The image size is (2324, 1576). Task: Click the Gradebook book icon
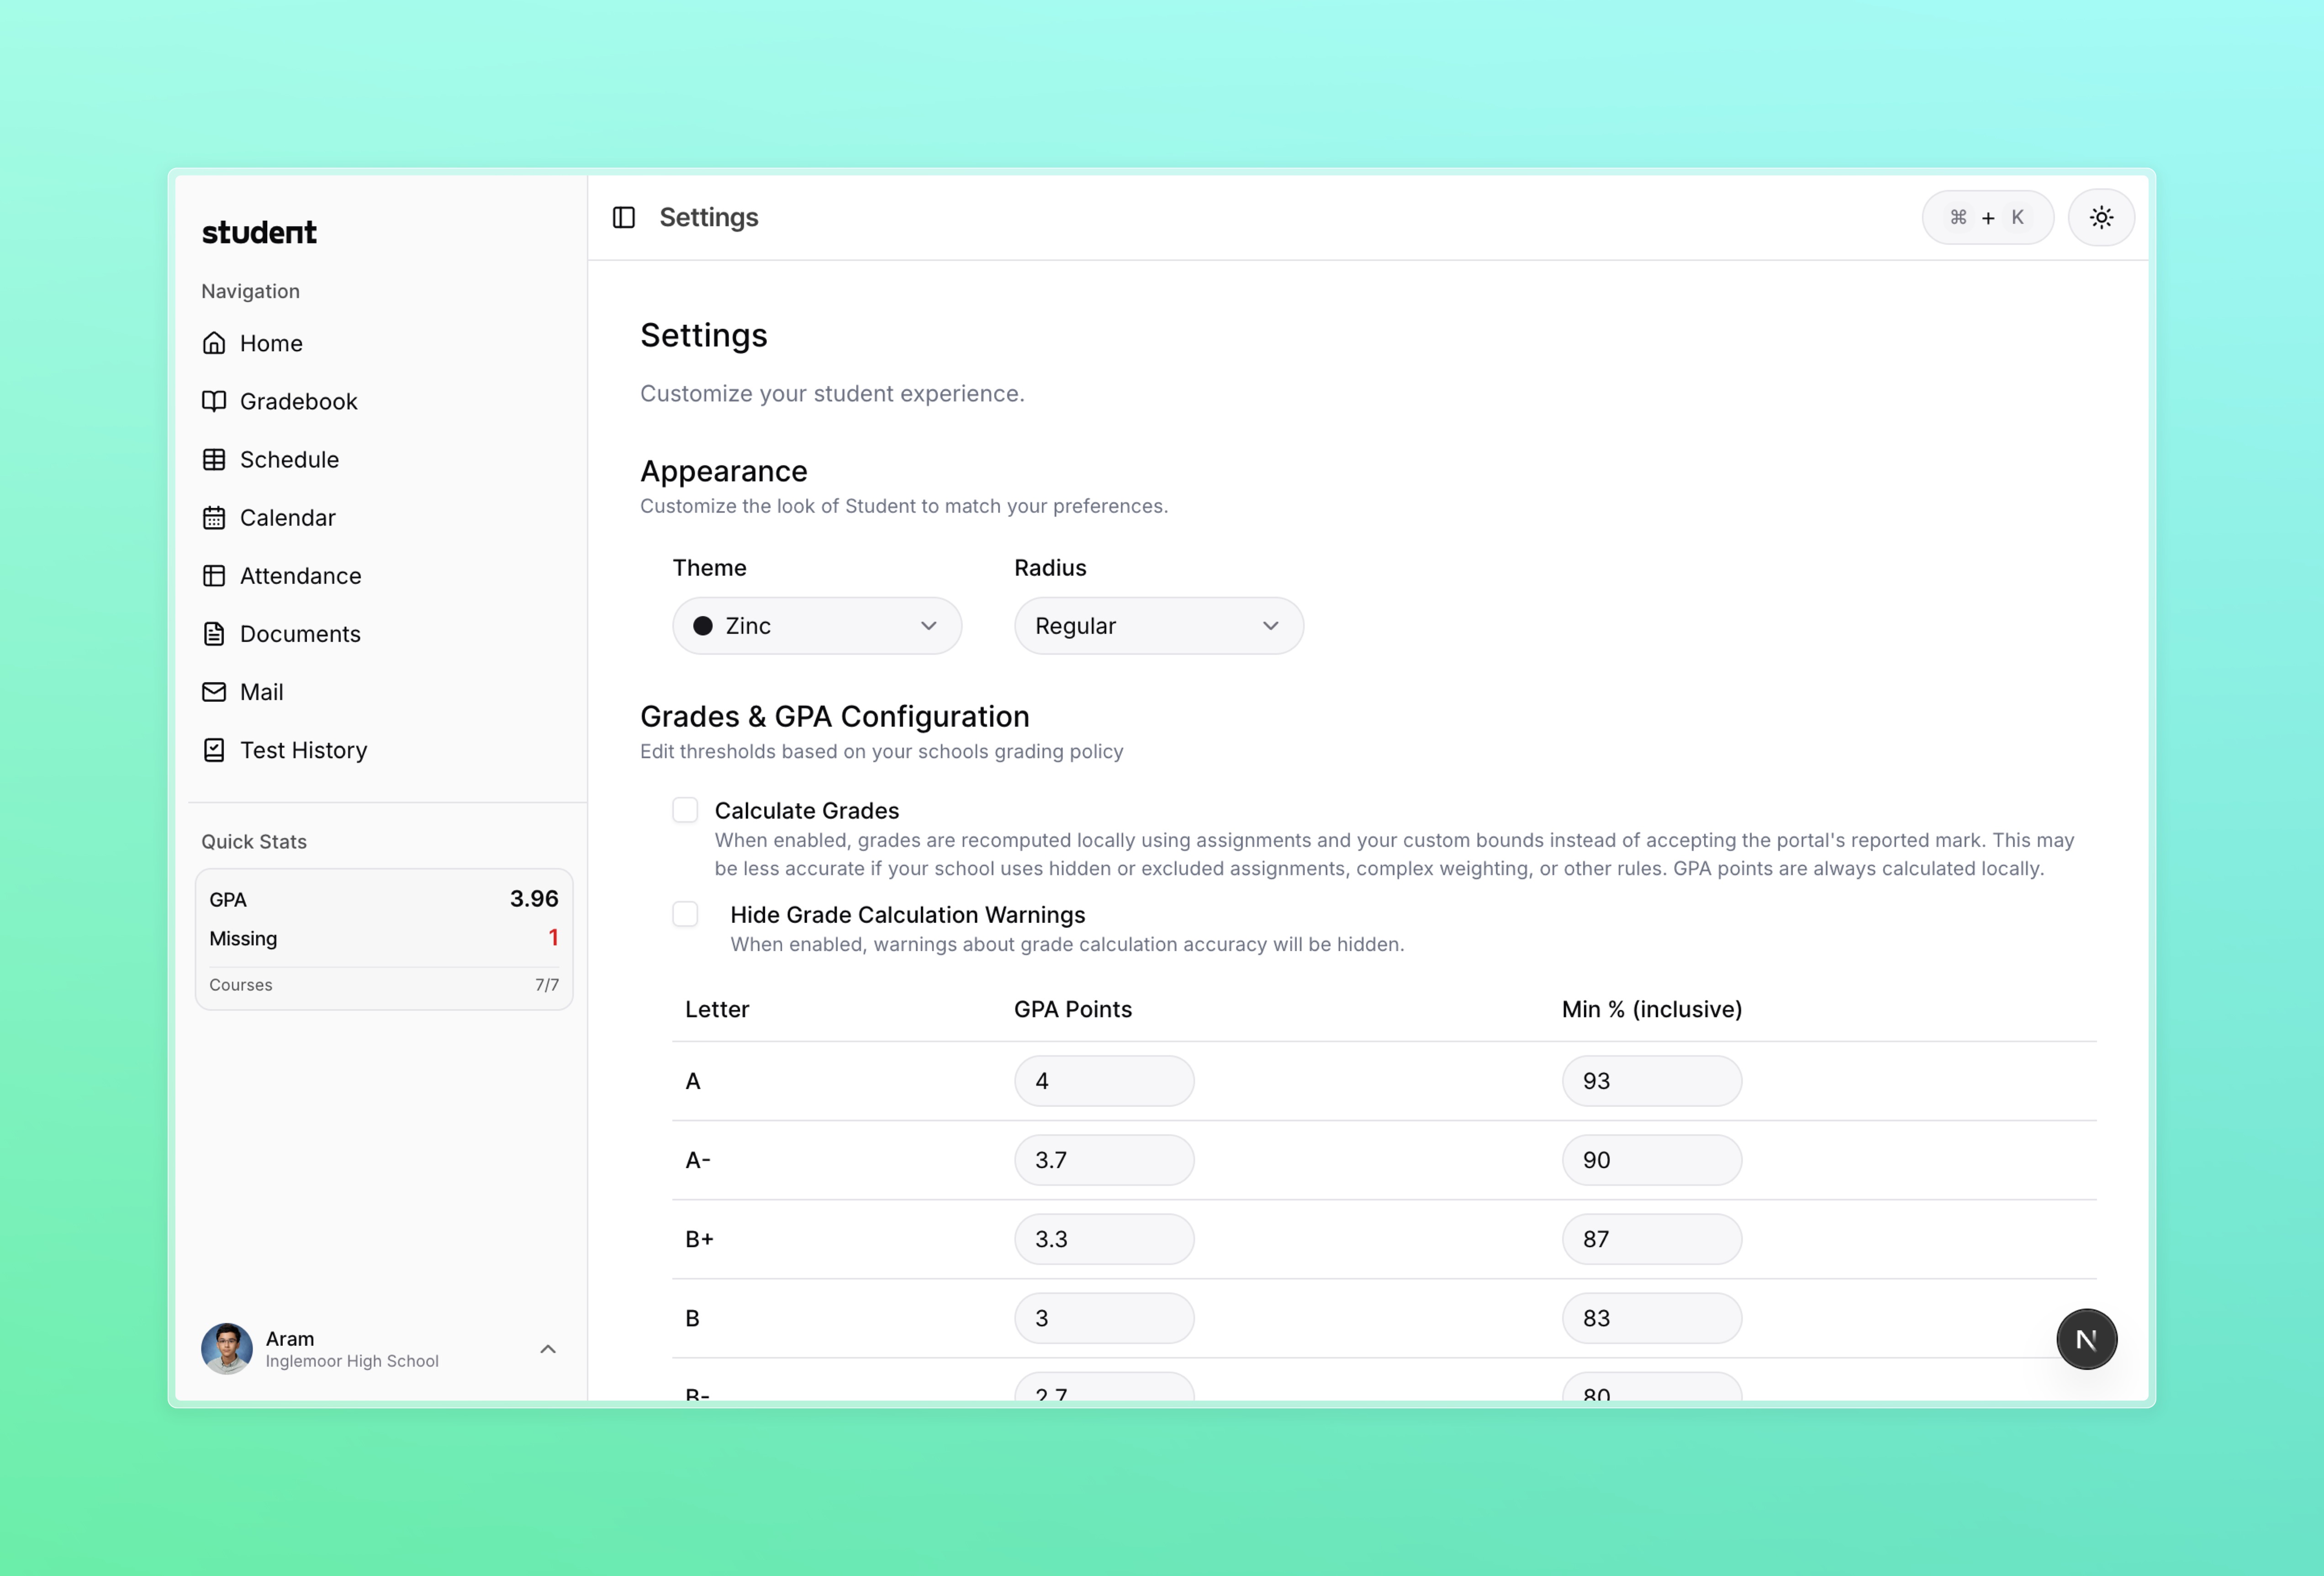coord(214,401)
